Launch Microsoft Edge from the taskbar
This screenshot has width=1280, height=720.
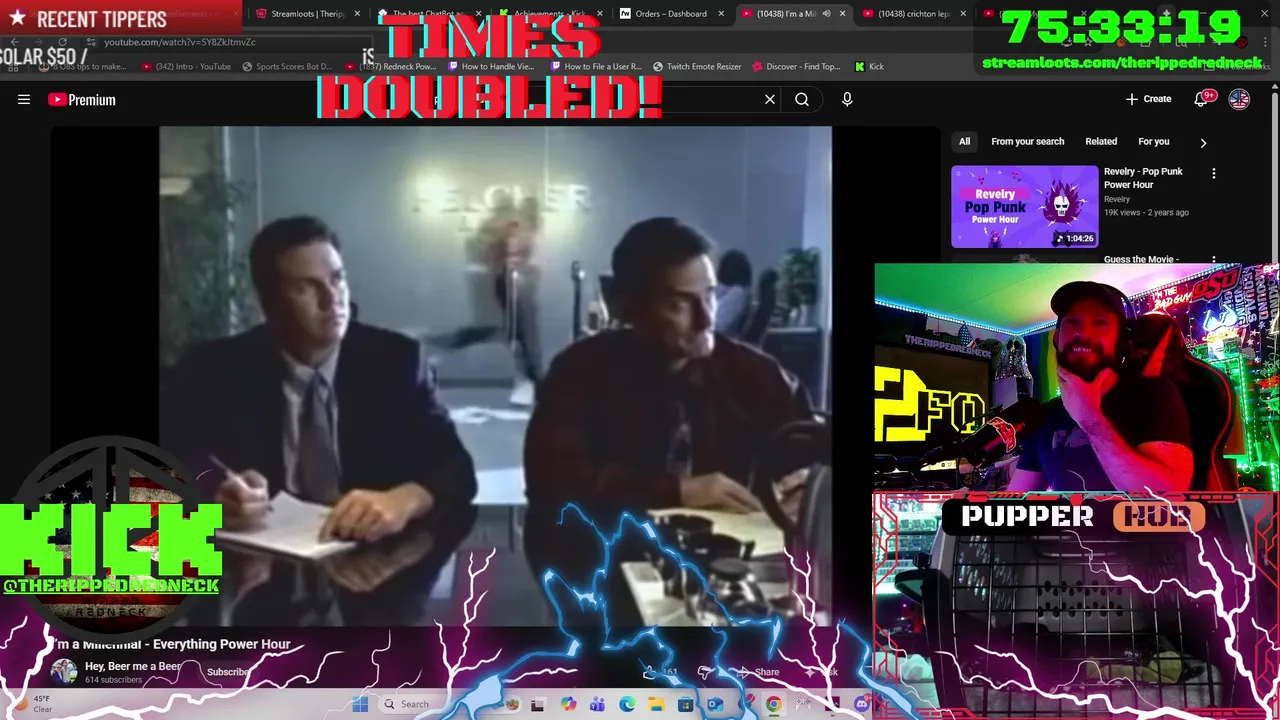(627, 704)
